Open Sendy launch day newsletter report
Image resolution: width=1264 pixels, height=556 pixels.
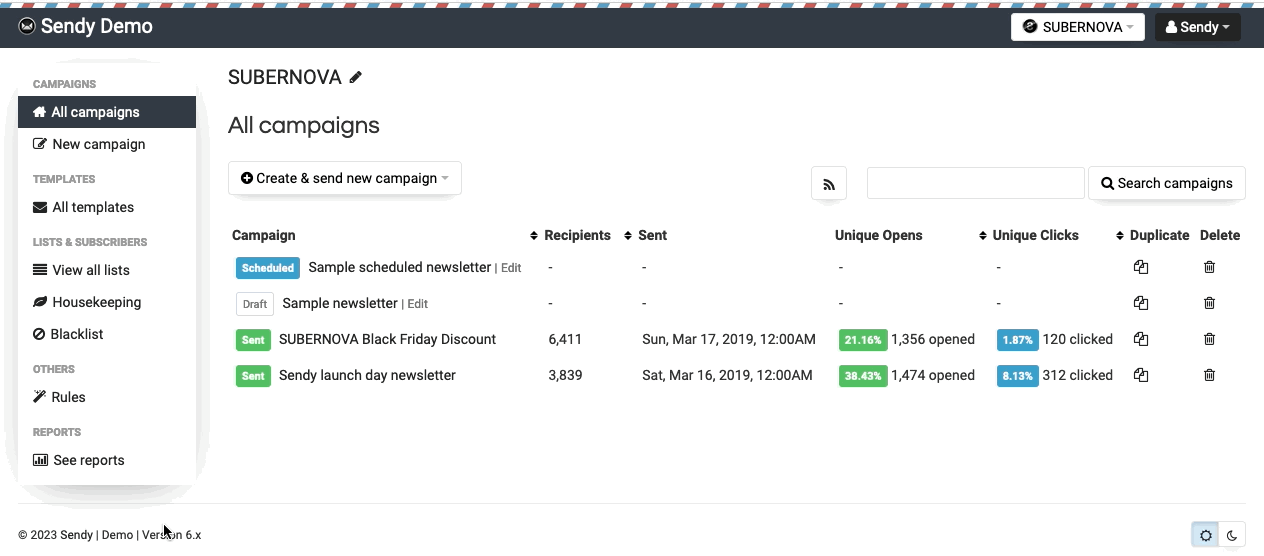pyautogui.click(x=367, y=375)
